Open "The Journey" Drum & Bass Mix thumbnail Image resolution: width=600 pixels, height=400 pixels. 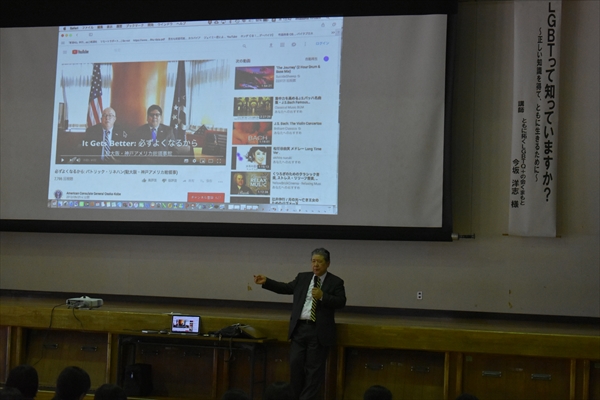pyautogui.click(x=253, y=77)
